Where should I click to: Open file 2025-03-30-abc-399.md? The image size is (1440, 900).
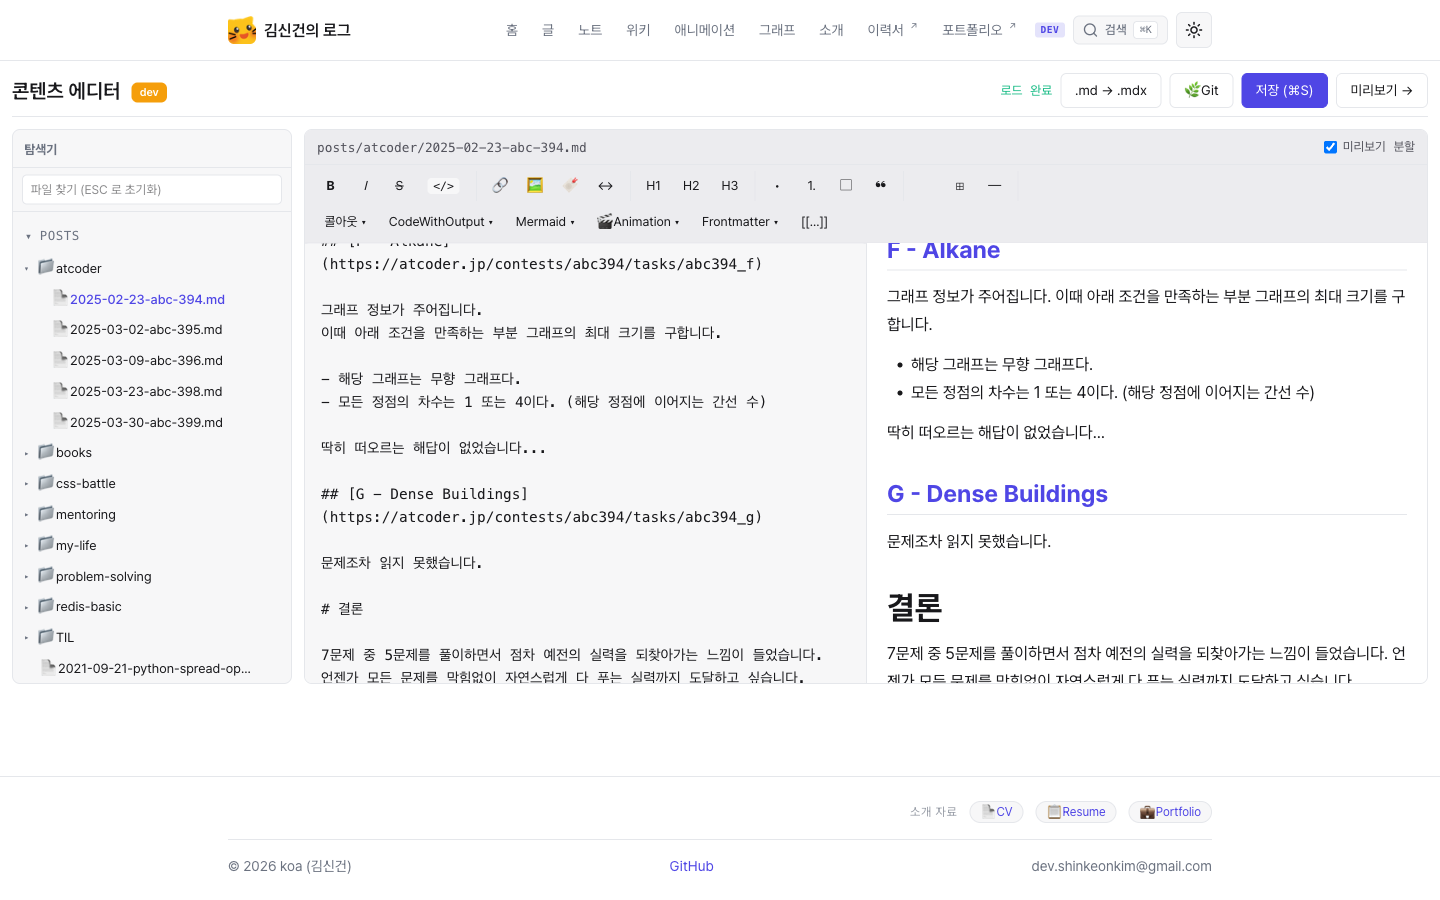[x=138, y=422]
